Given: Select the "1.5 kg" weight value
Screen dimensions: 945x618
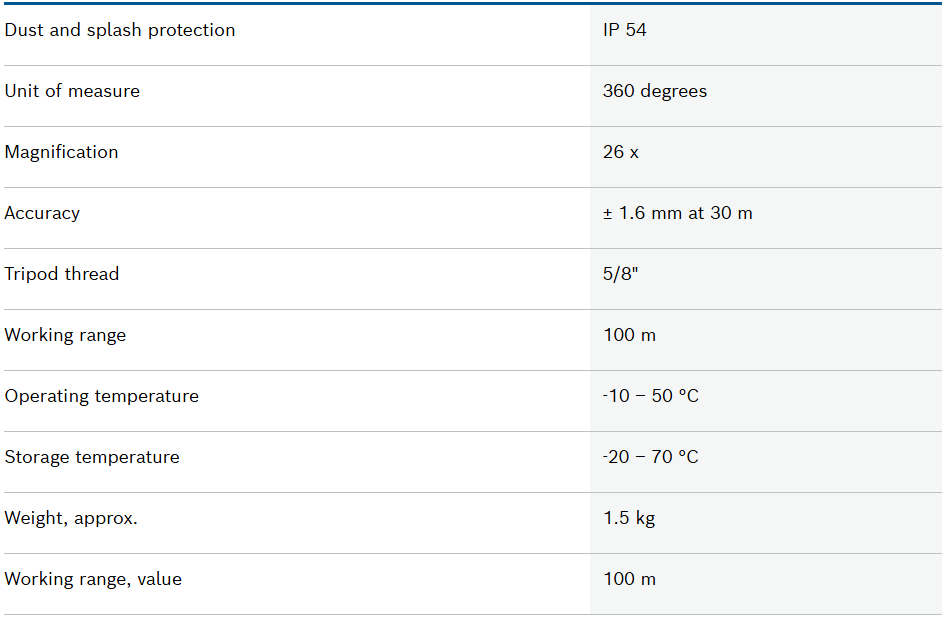Looking at the screenshot, I should click(x=630, y=518).
